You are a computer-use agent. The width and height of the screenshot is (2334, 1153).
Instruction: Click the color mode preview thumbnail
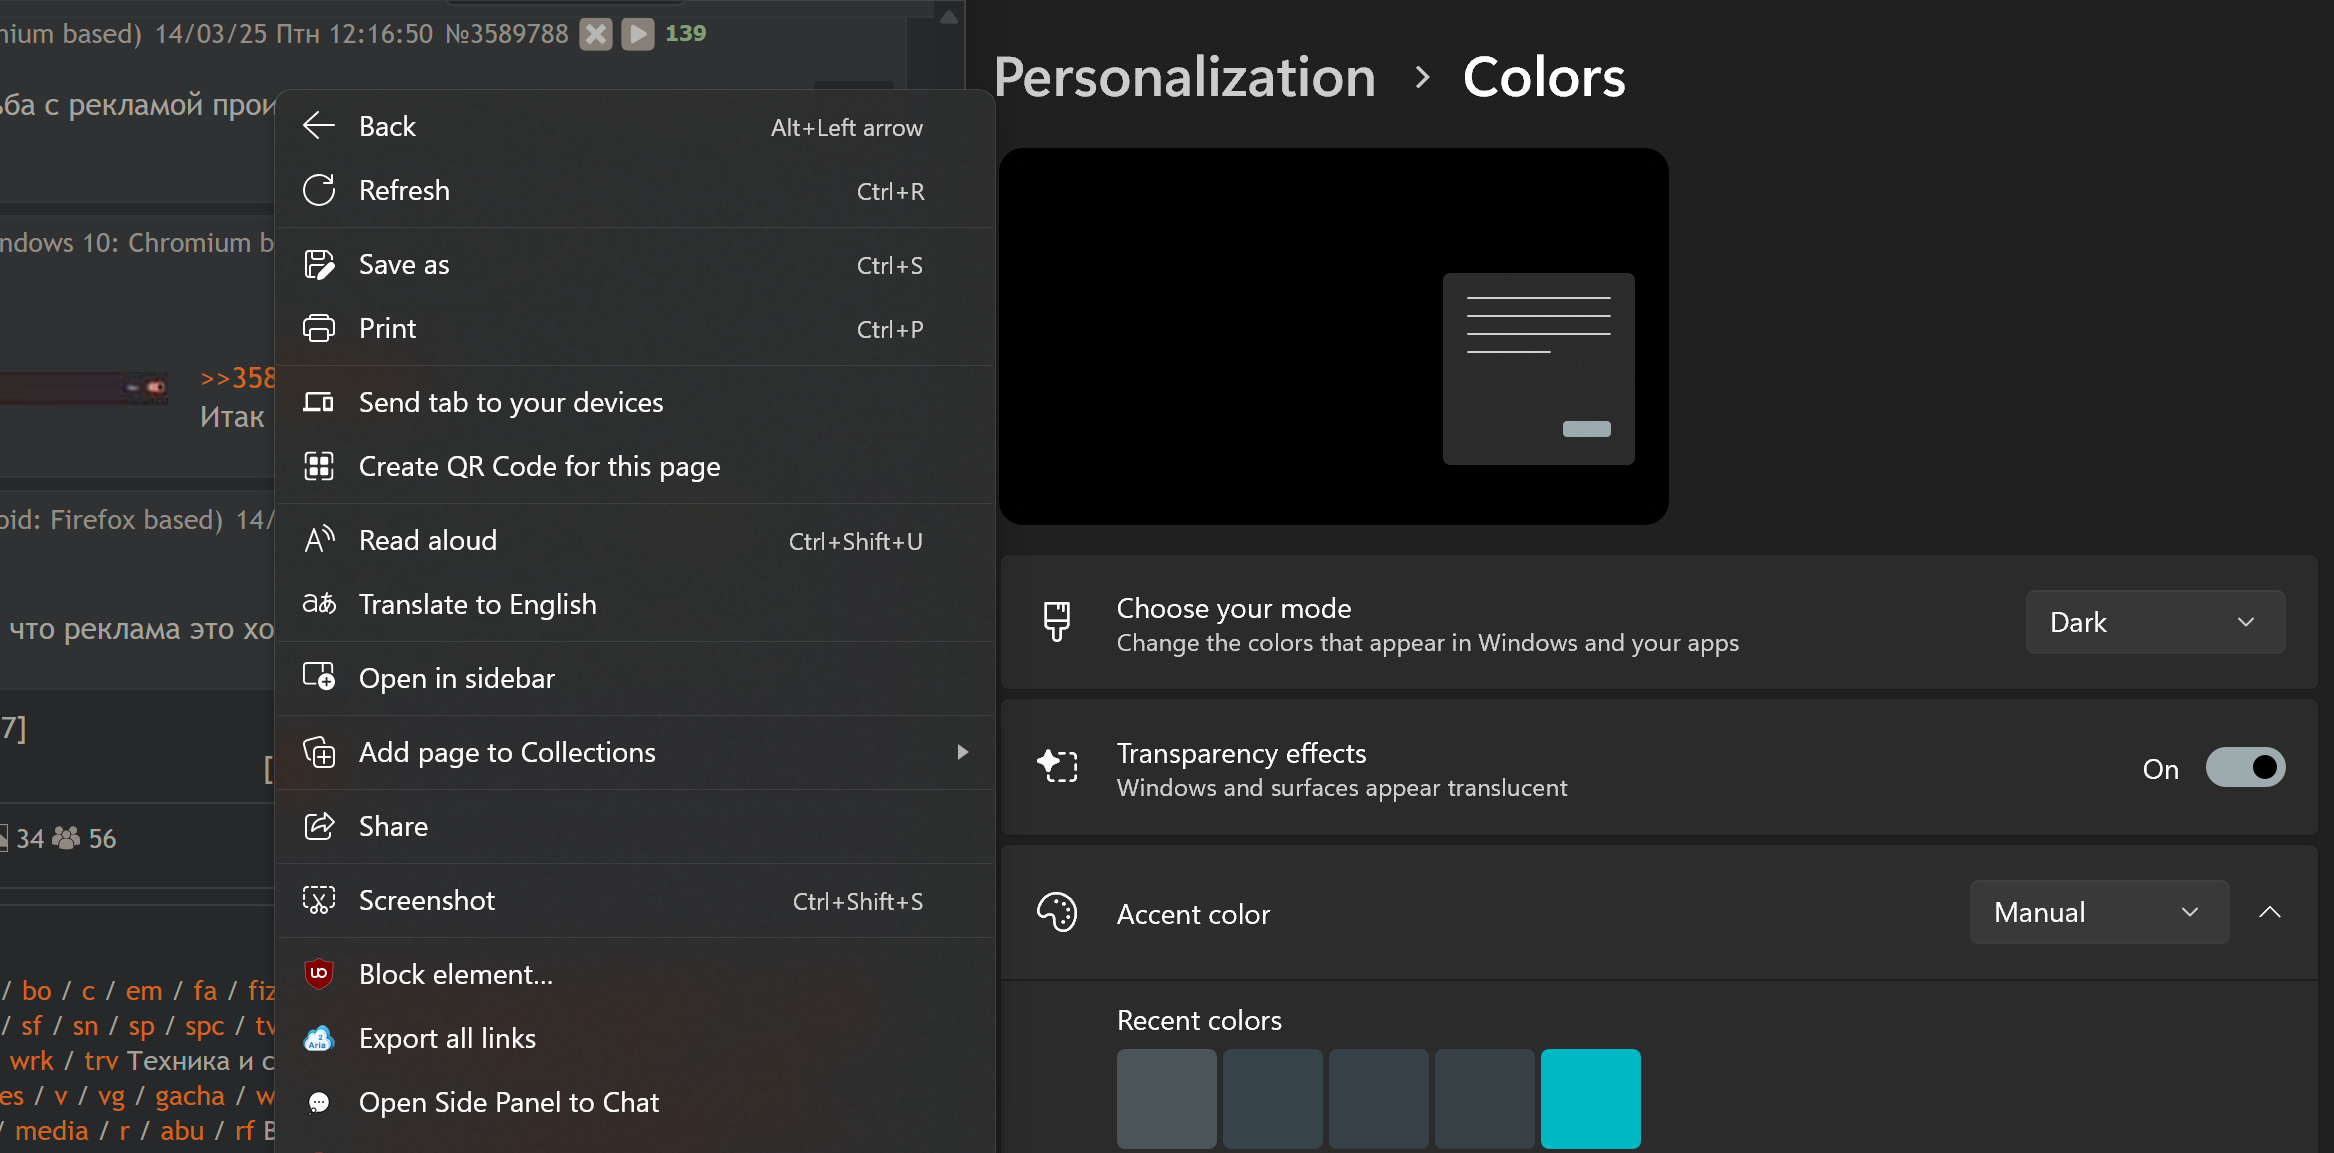[1333, 336]
